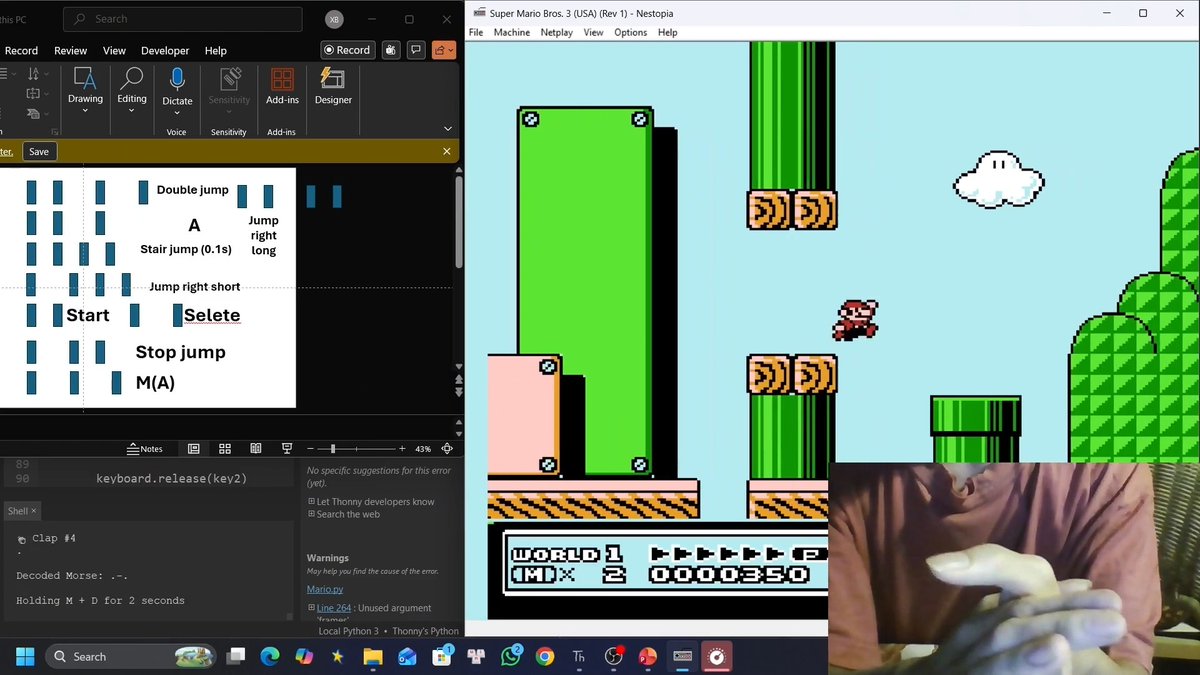The image size is (1200, 675).
Task: Dismiss the yellow message bar
Action: click(447, 151)
